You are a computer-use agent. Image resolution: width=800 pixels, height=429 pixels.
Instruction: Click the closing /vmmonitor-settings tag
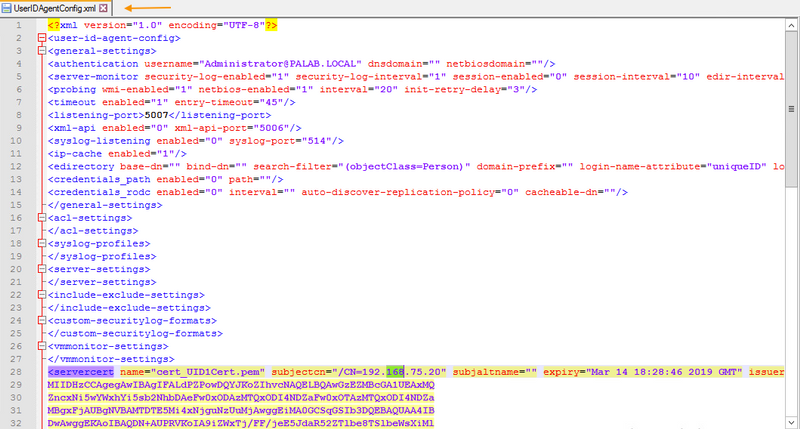(x=111, y=359)
